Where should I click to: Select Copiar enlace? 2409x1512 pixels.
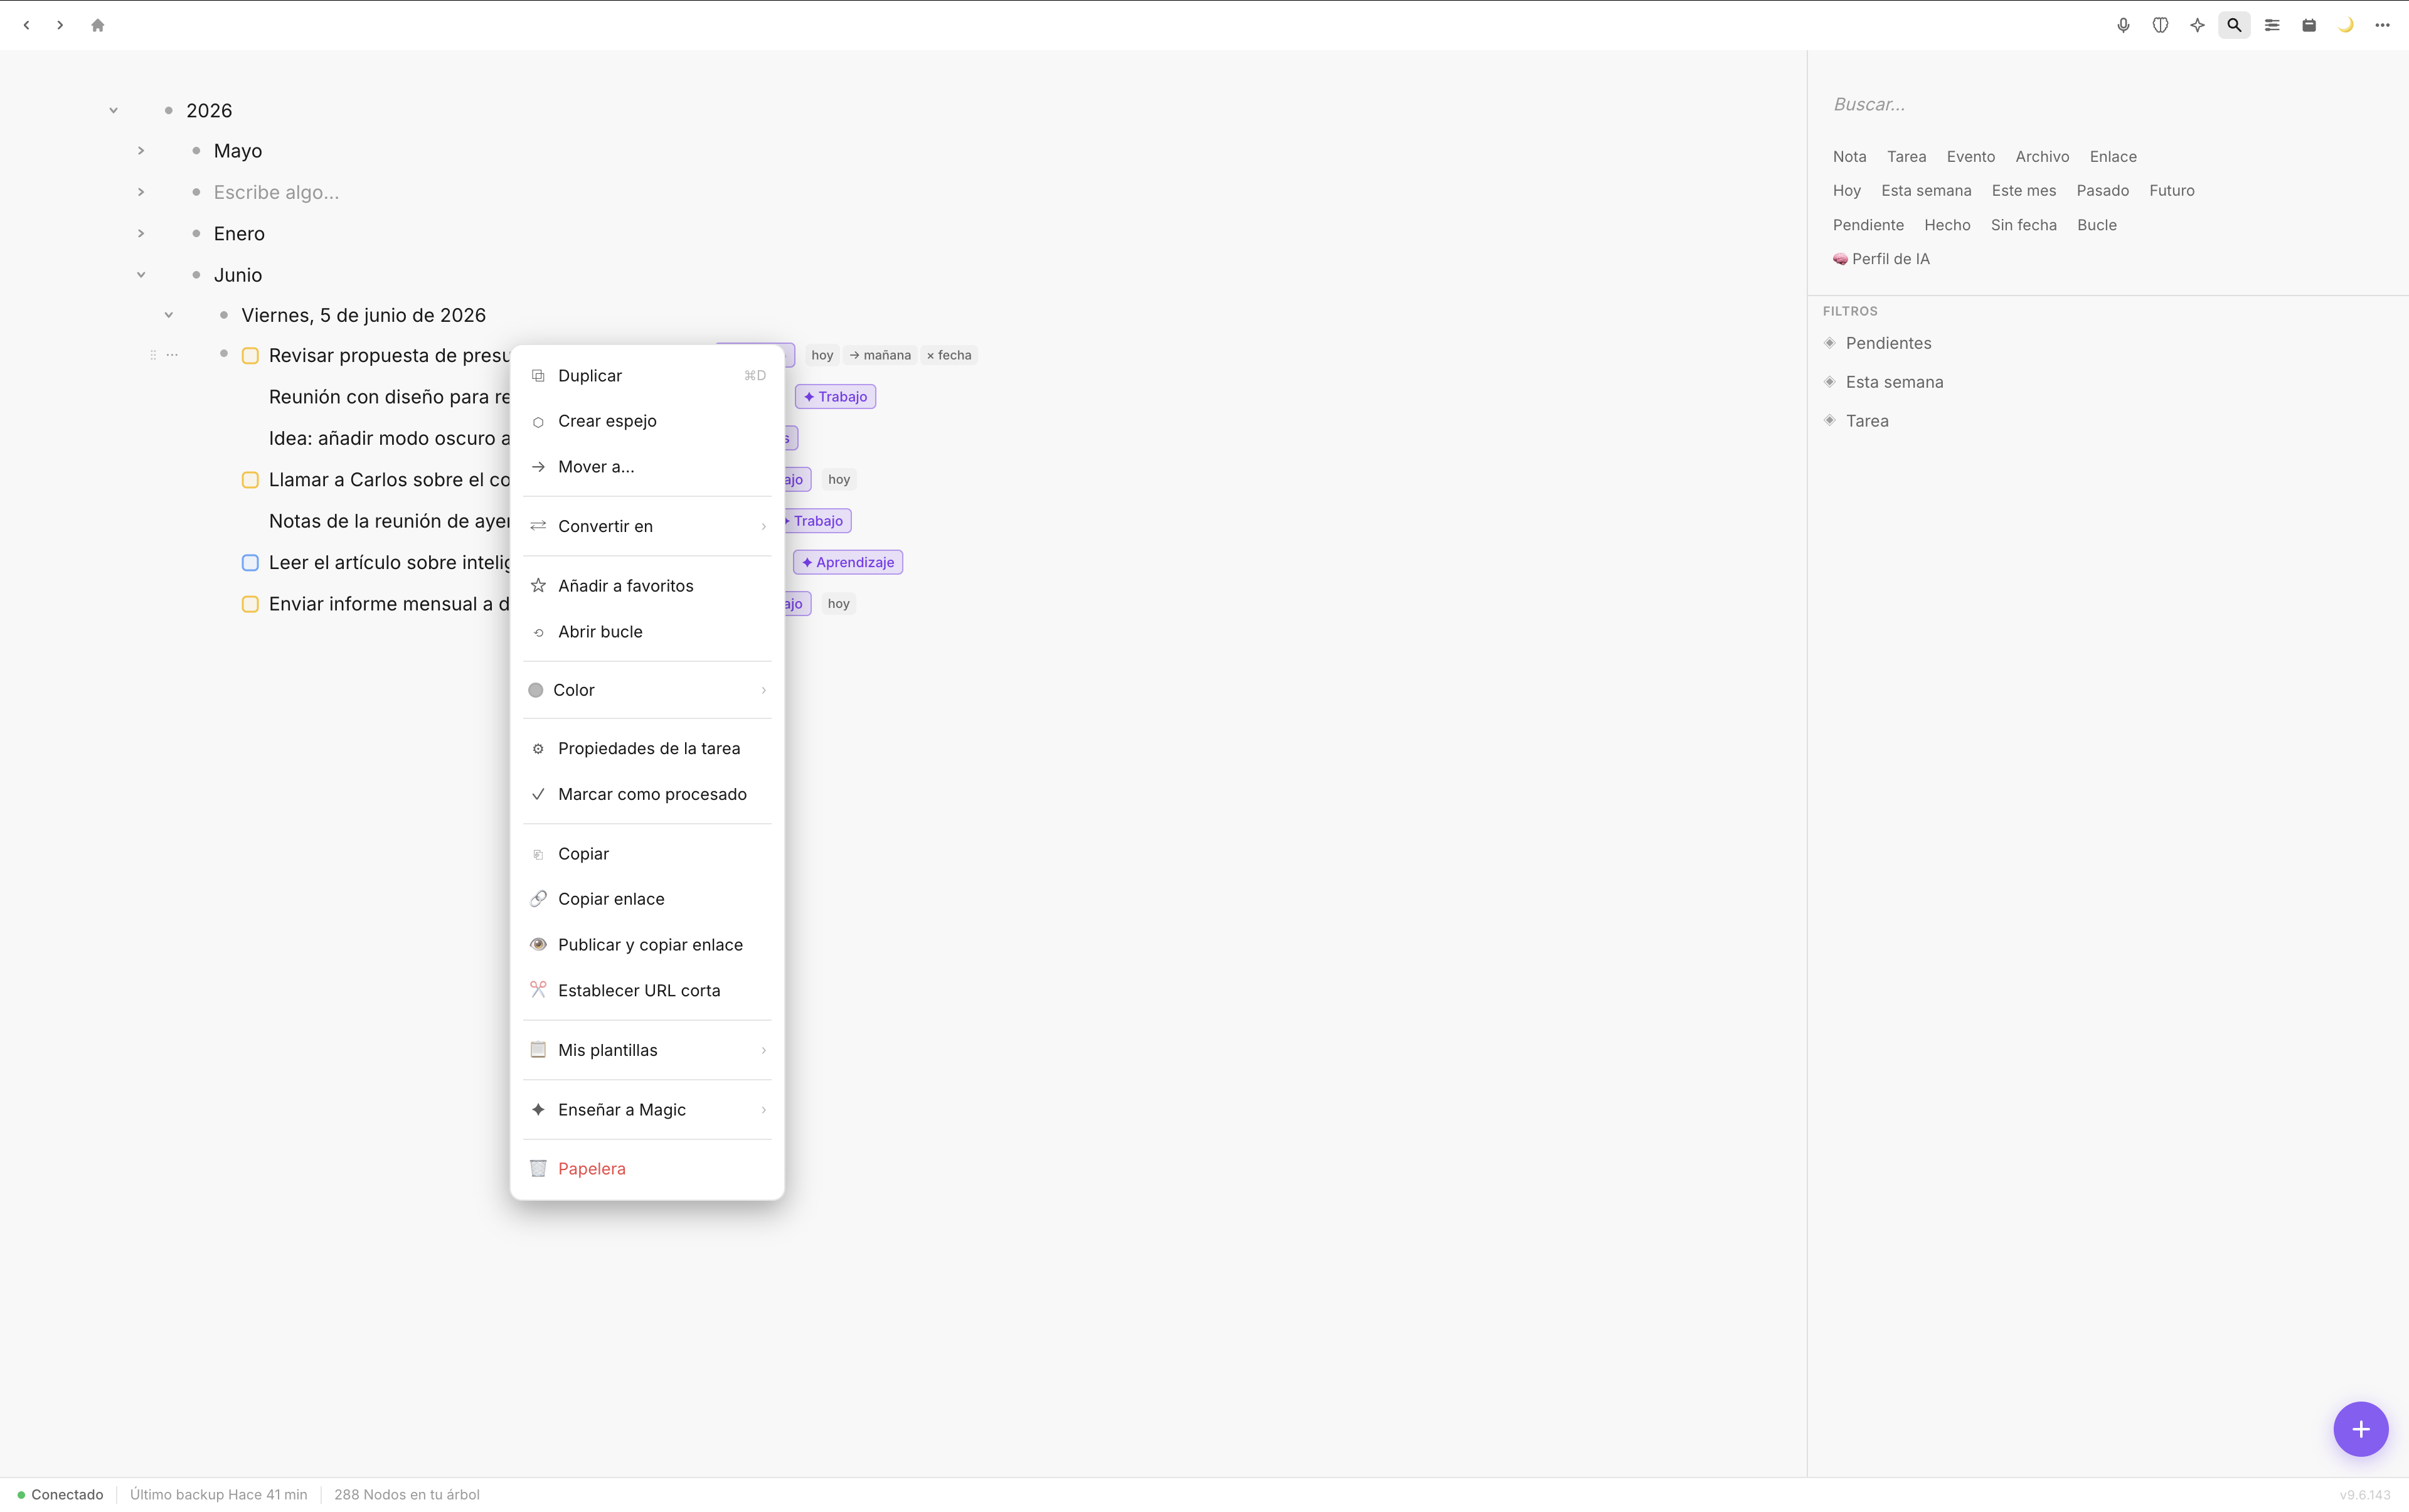tap(647, 899)
